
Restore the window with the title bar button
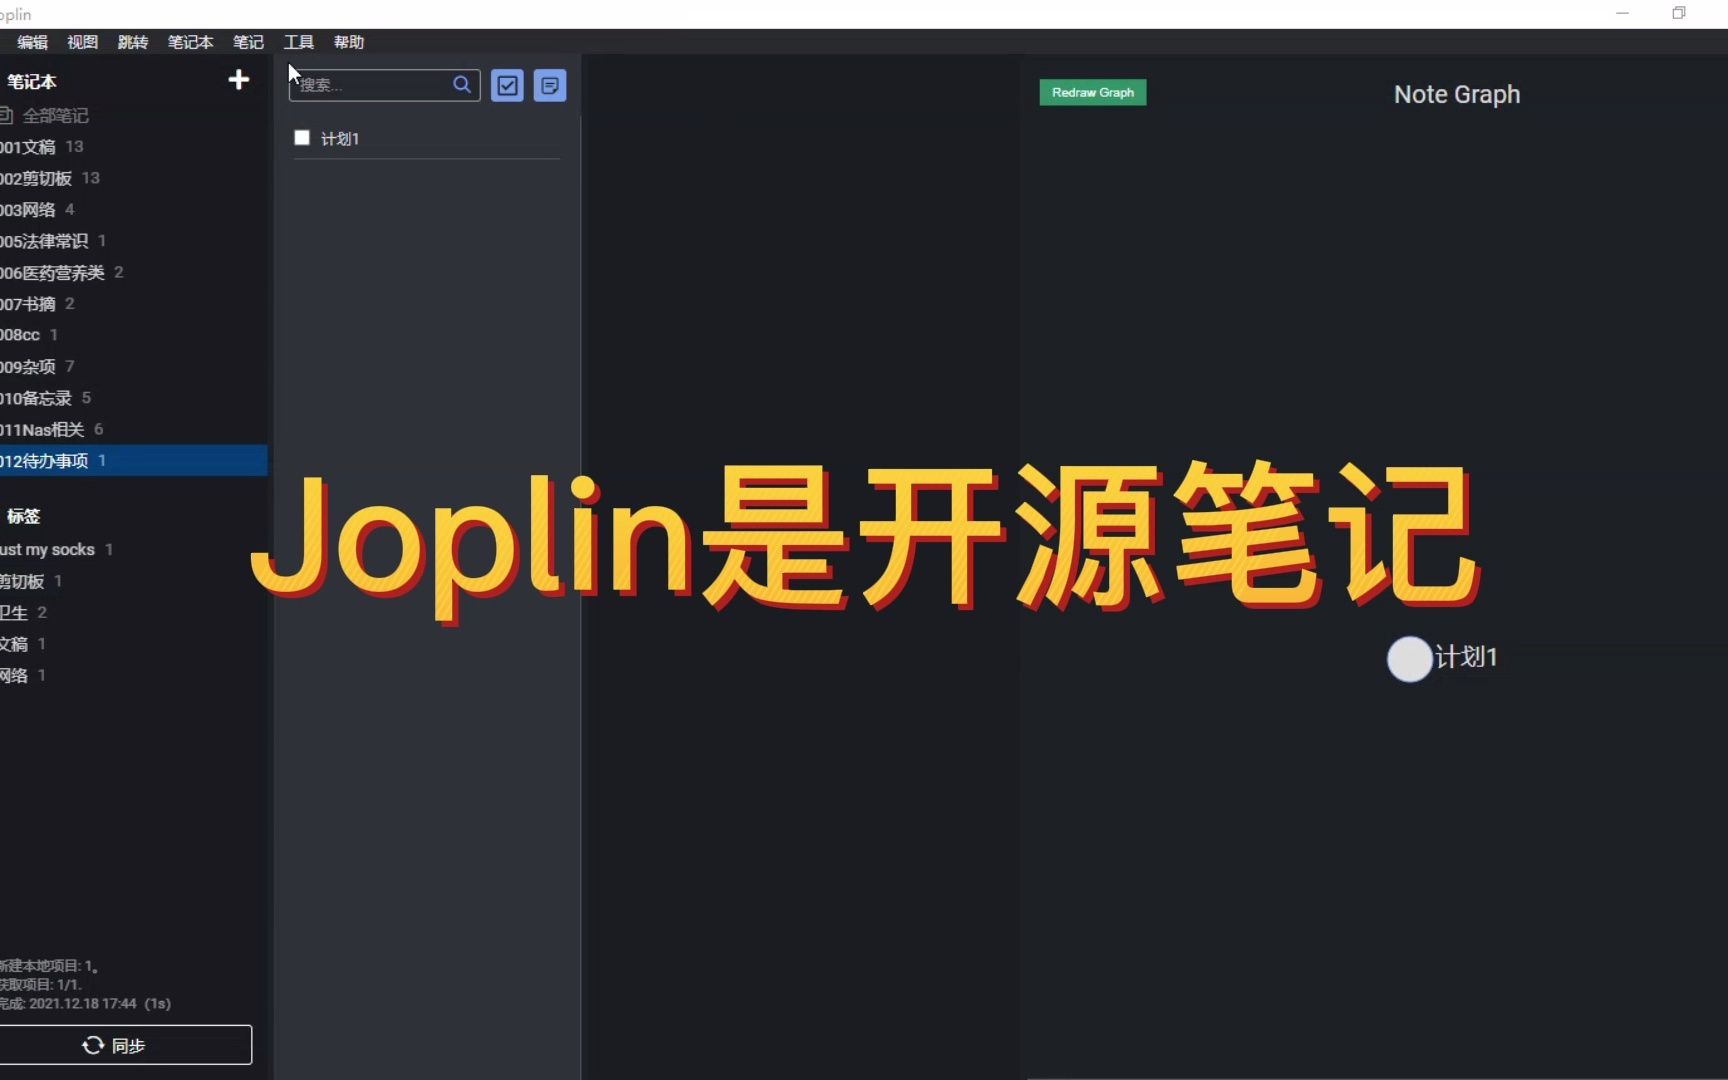1679,13
